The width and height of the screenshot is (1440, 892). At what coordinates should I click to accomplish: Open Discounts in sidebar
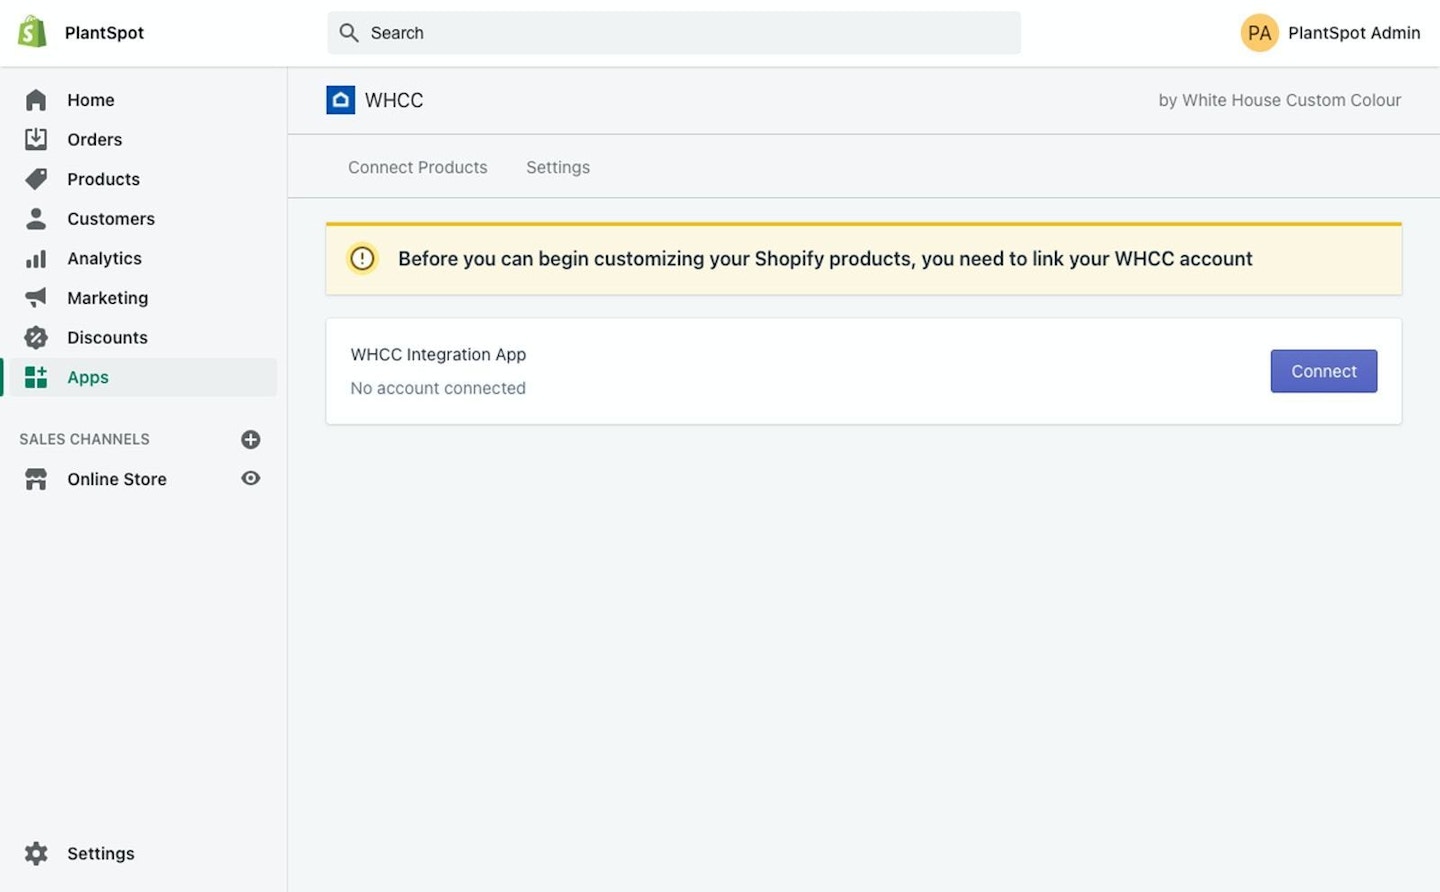(108, 337)
